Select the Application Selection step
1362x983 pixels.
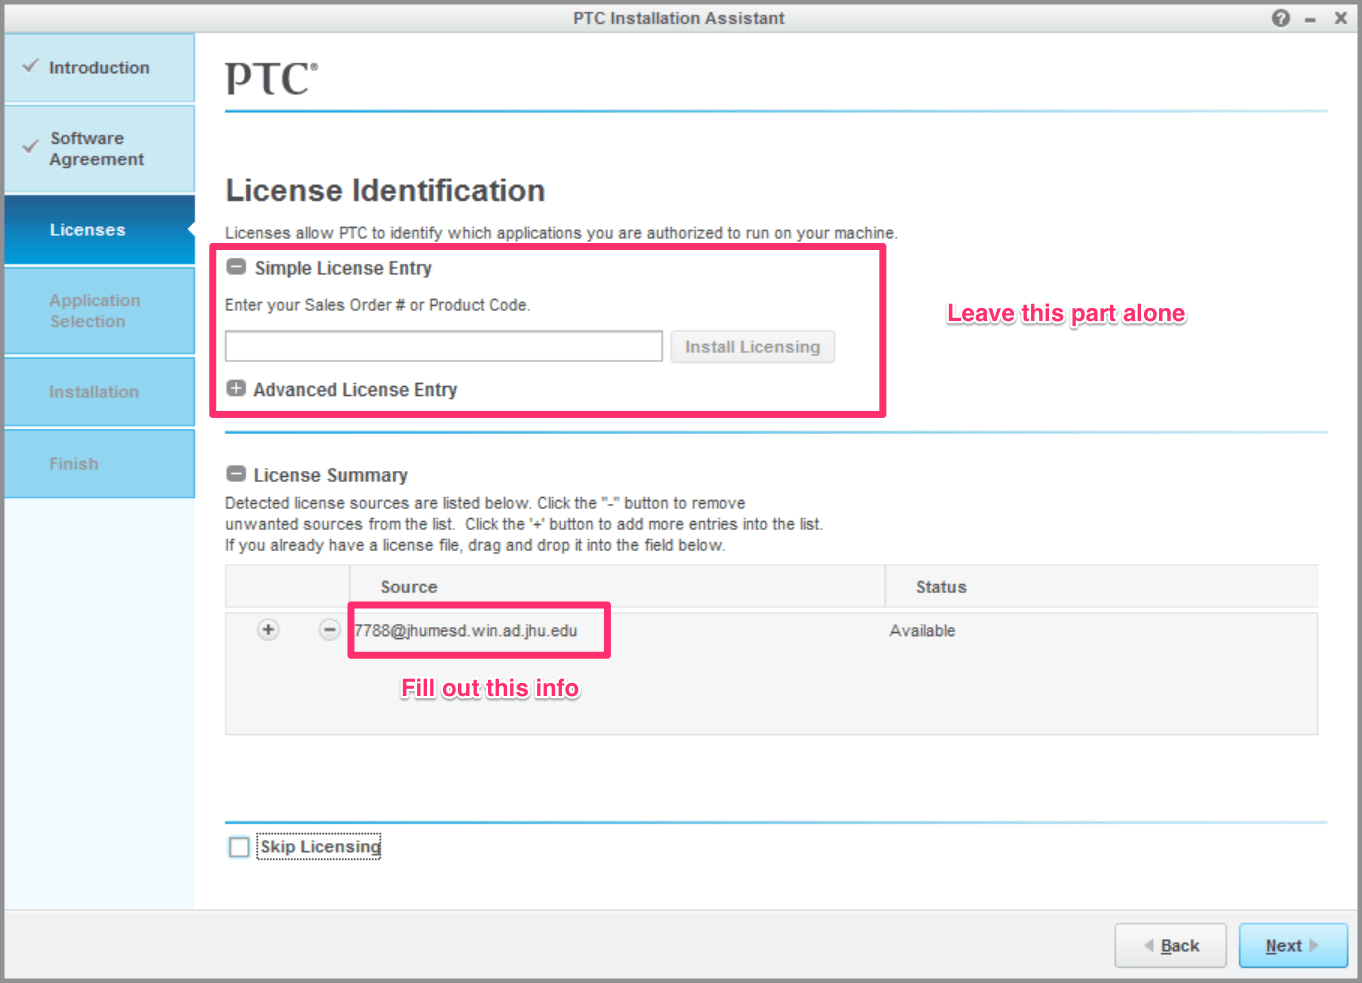tap(99, 311)
